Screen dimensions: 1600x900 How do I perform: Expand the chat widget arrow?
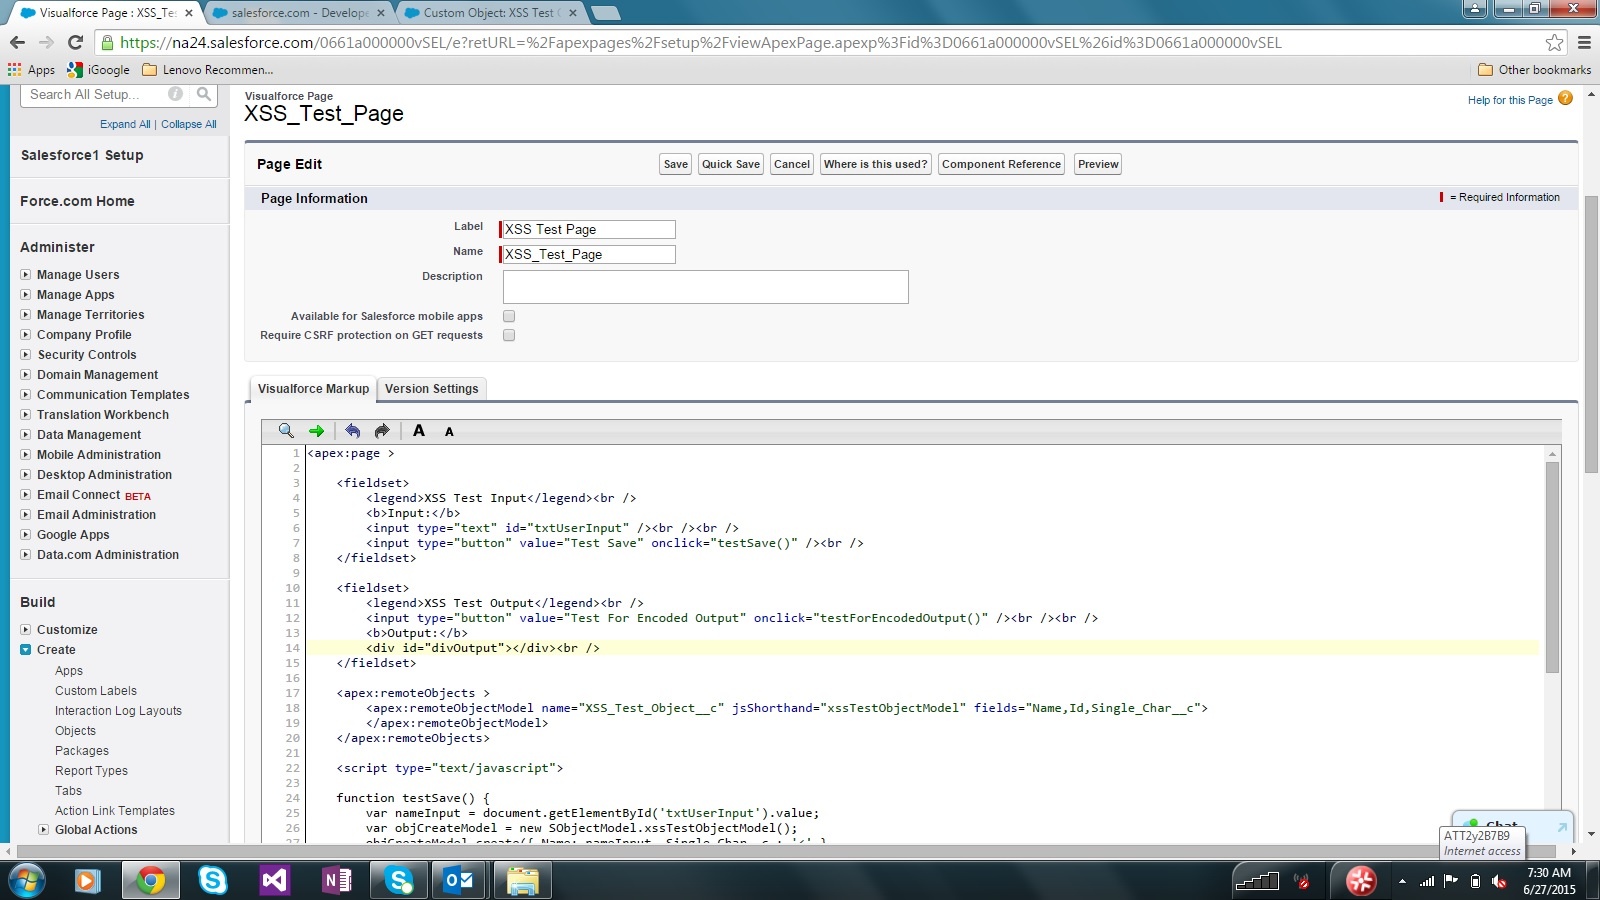1561,827
